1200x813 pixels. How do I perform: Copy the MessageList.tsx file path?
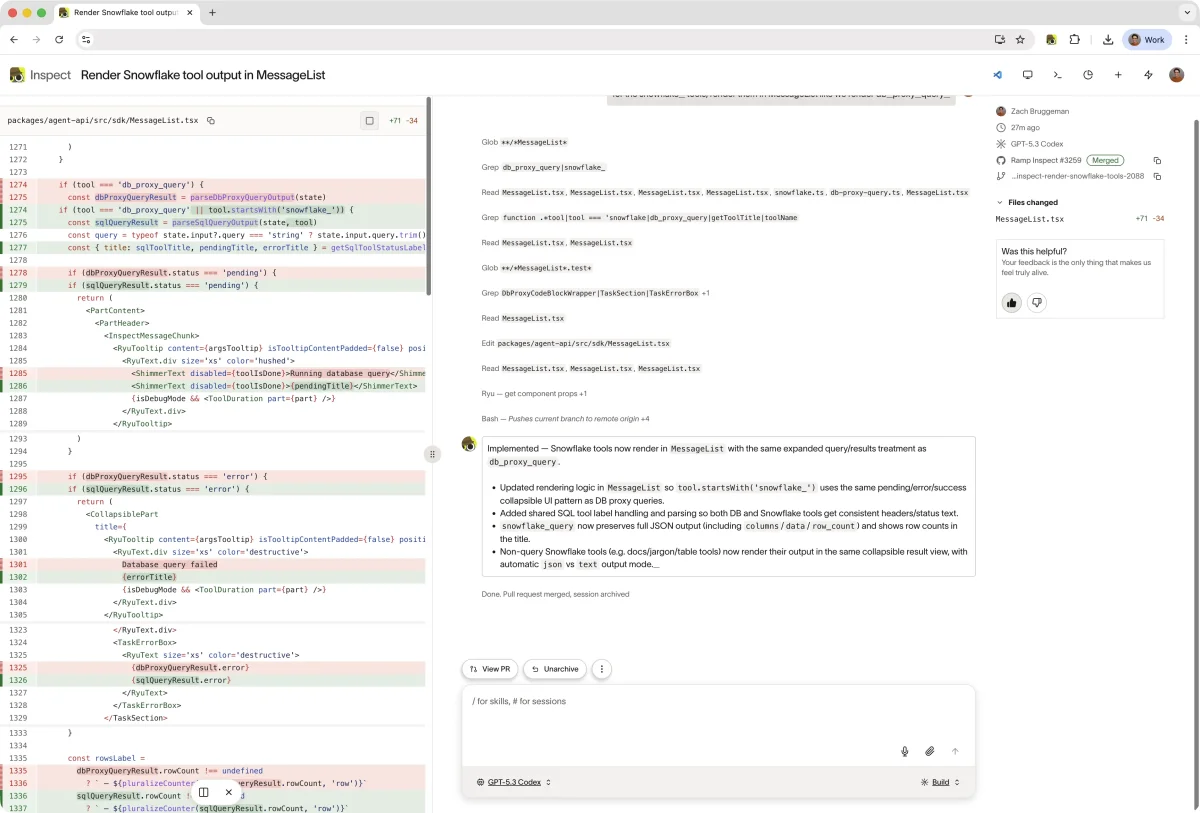pos(210,120)
